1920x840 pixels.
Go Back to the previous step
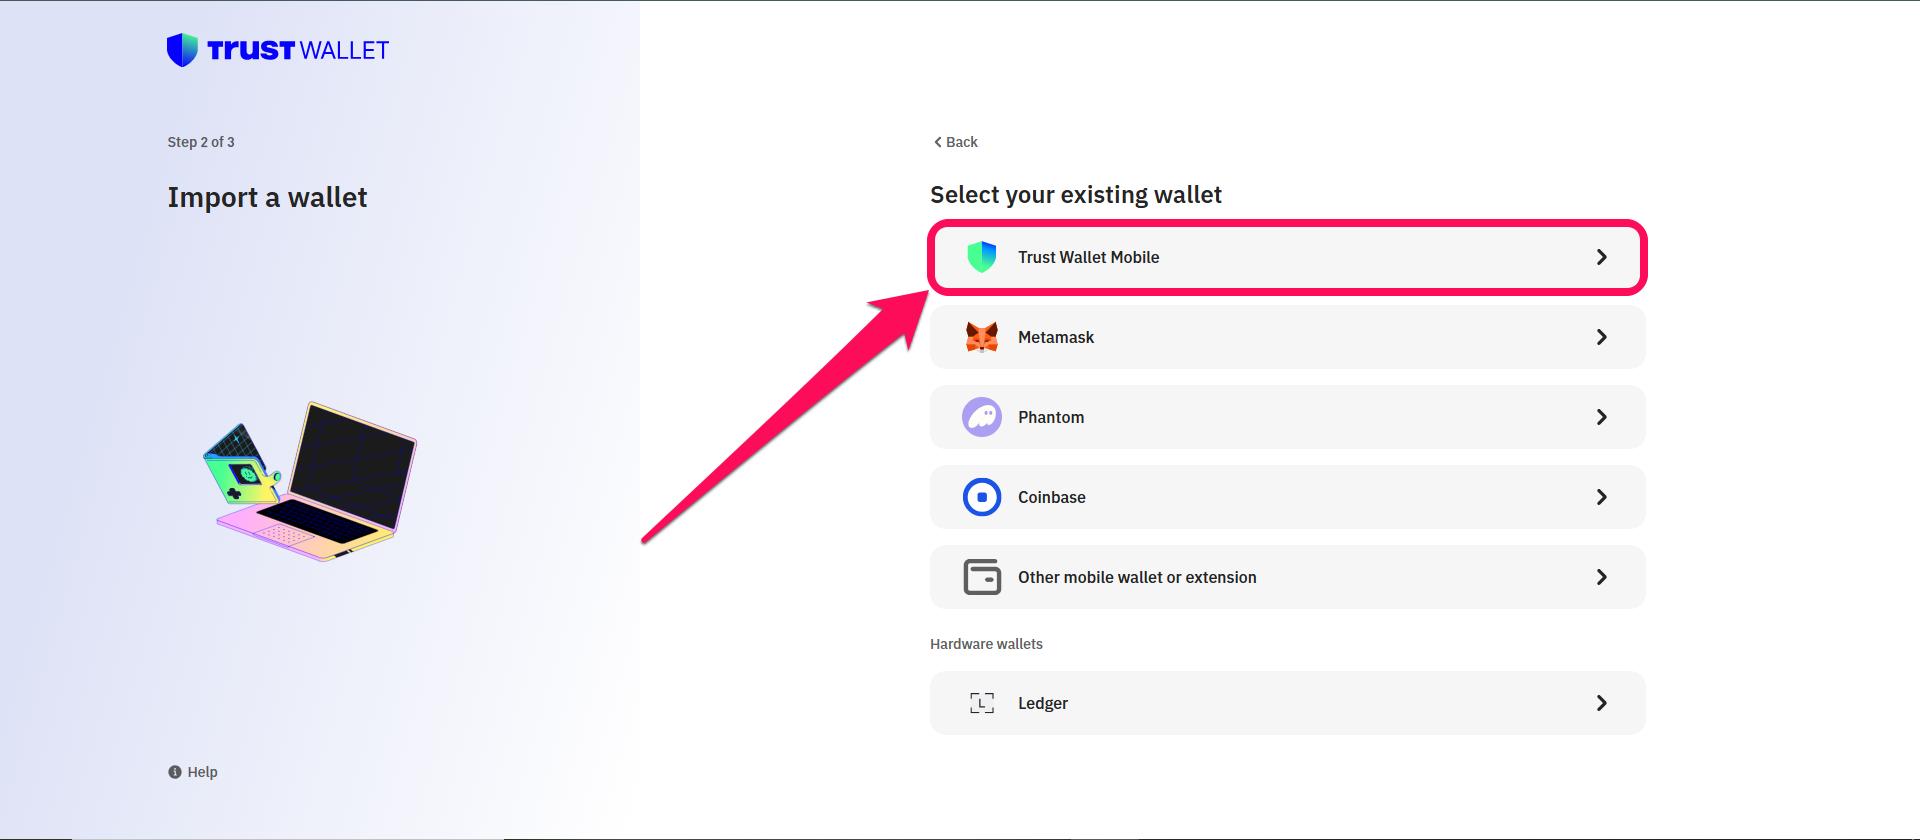pos(954,142)
